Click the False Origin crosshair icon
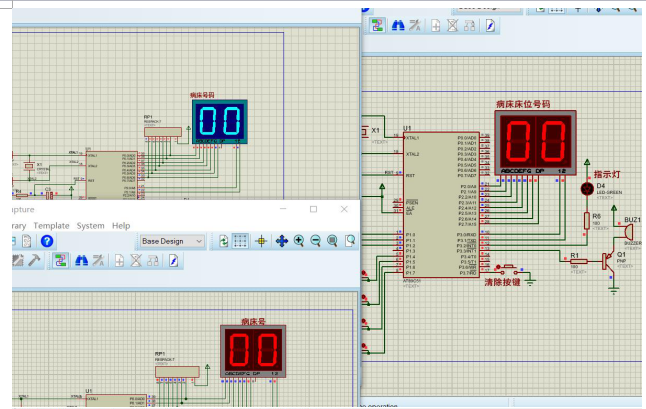Screen dimensions: 646x409 261,241
